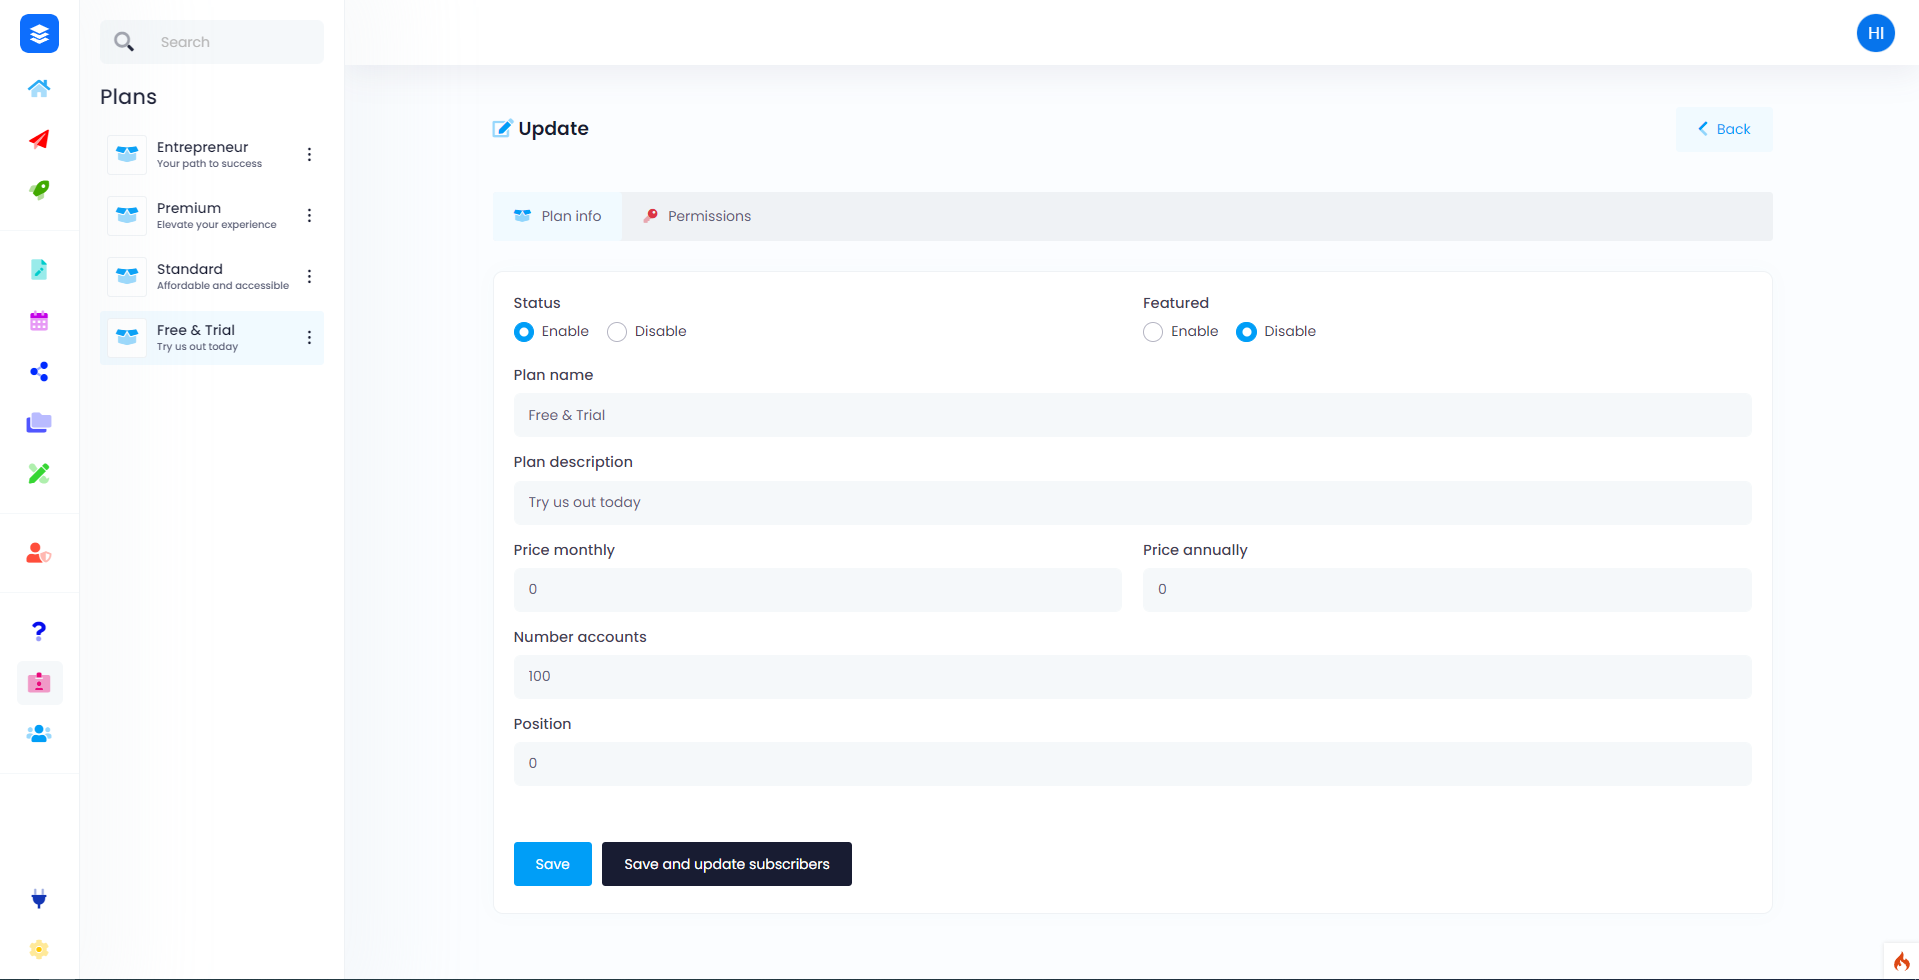1919x980 pixels.
Task: Open the teal document edit icon
Action: pos(39,269)
